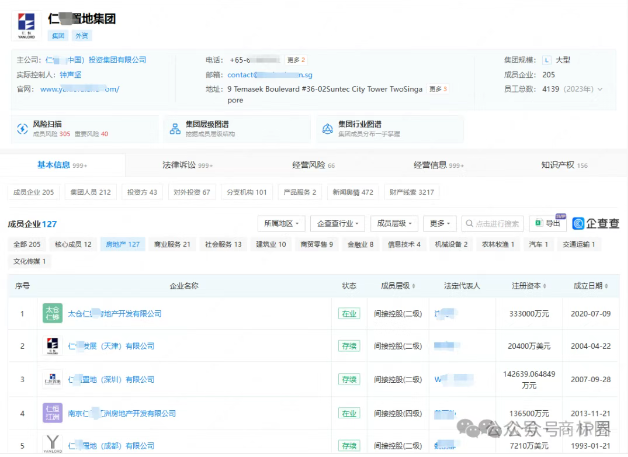Image resolution: width=628 pixels, height=457 pixels.
Task: Select the 全部 205 industry filter
Action: pos(26,244)
